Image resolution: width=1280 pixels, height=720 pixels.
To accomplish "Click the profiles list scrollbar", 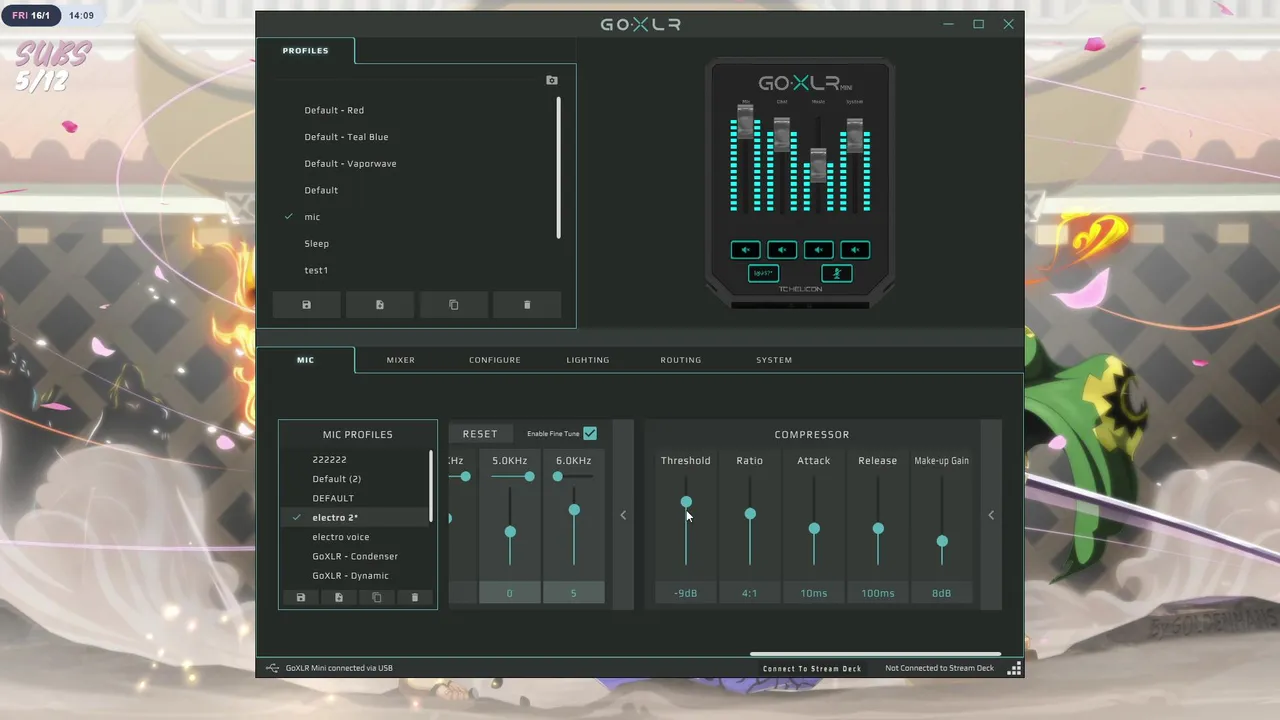I will [x=558, y=168].
